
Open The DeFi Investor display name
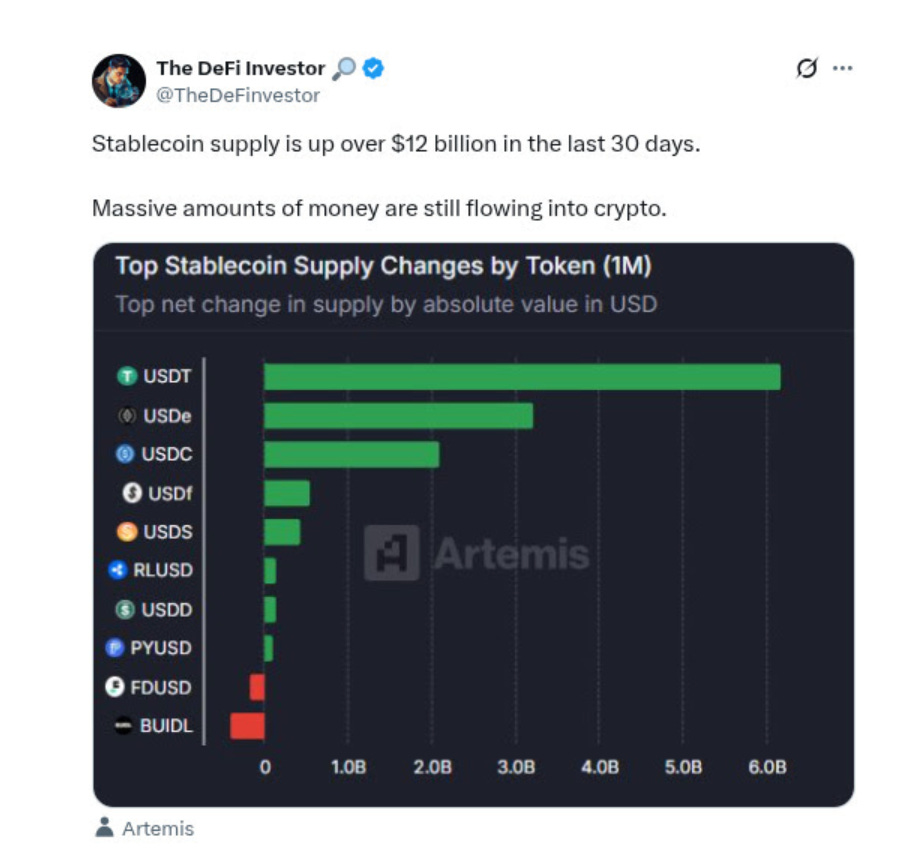(241, 68)
